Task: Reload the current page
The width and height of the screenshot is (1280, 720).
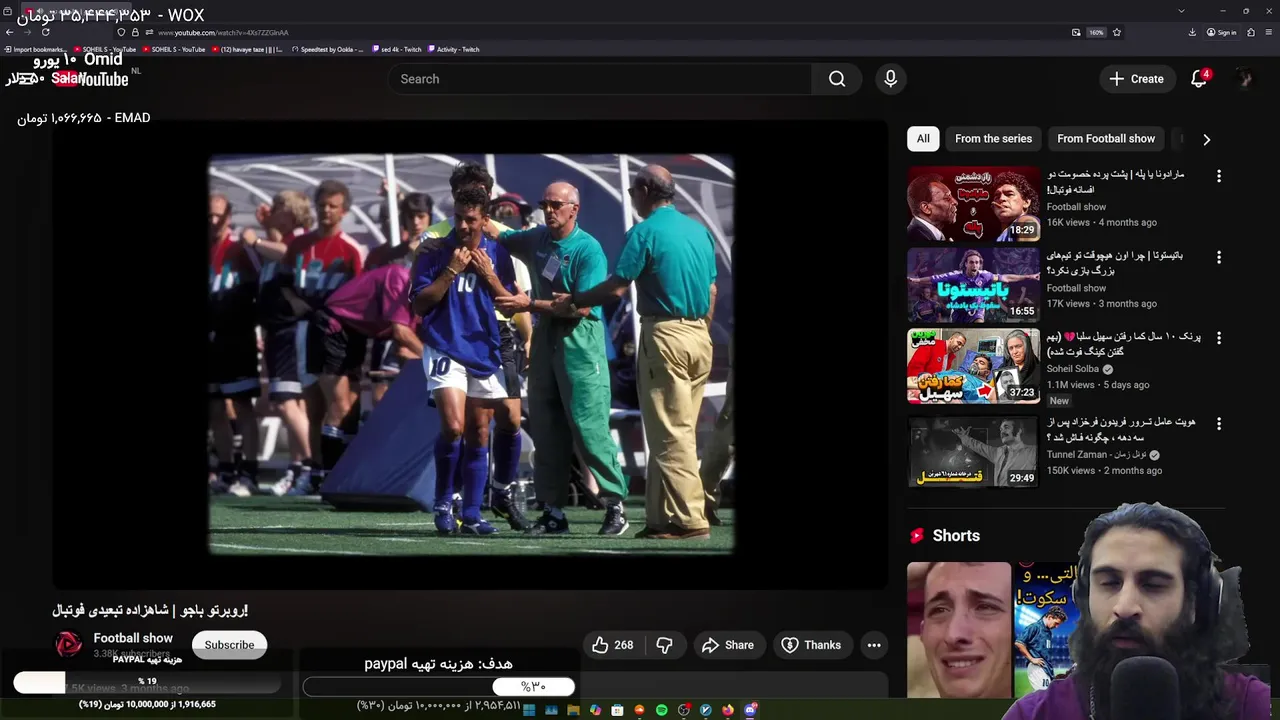Action: click(45, 32)
